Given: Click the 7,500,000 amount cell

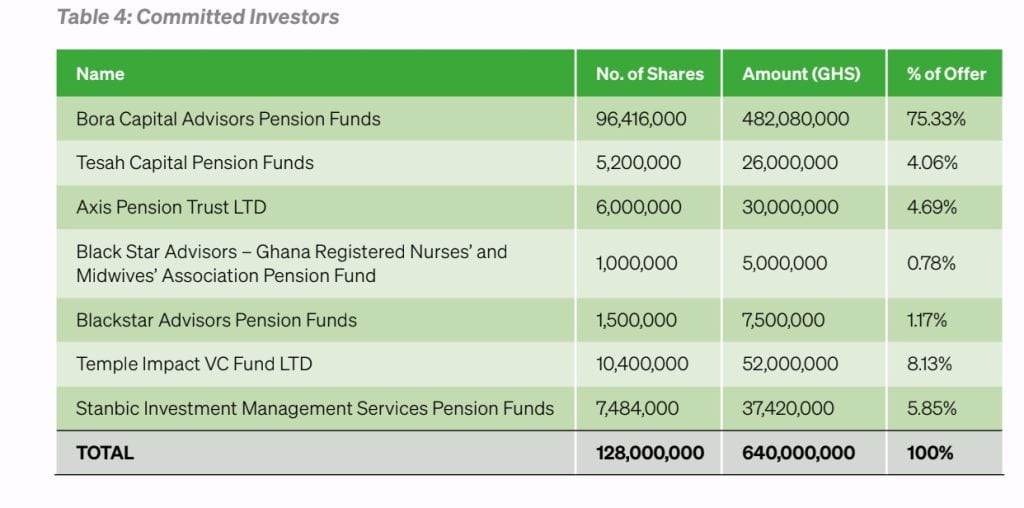Looking at the screenshot, I should [x=783, y=321].
